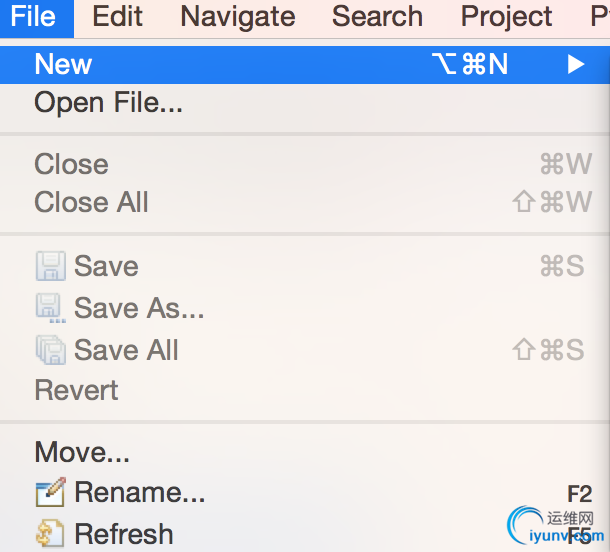The height and width of the screenshot is (552, 610).
Task: Open the Project menu
Action: tap(506, 17)
